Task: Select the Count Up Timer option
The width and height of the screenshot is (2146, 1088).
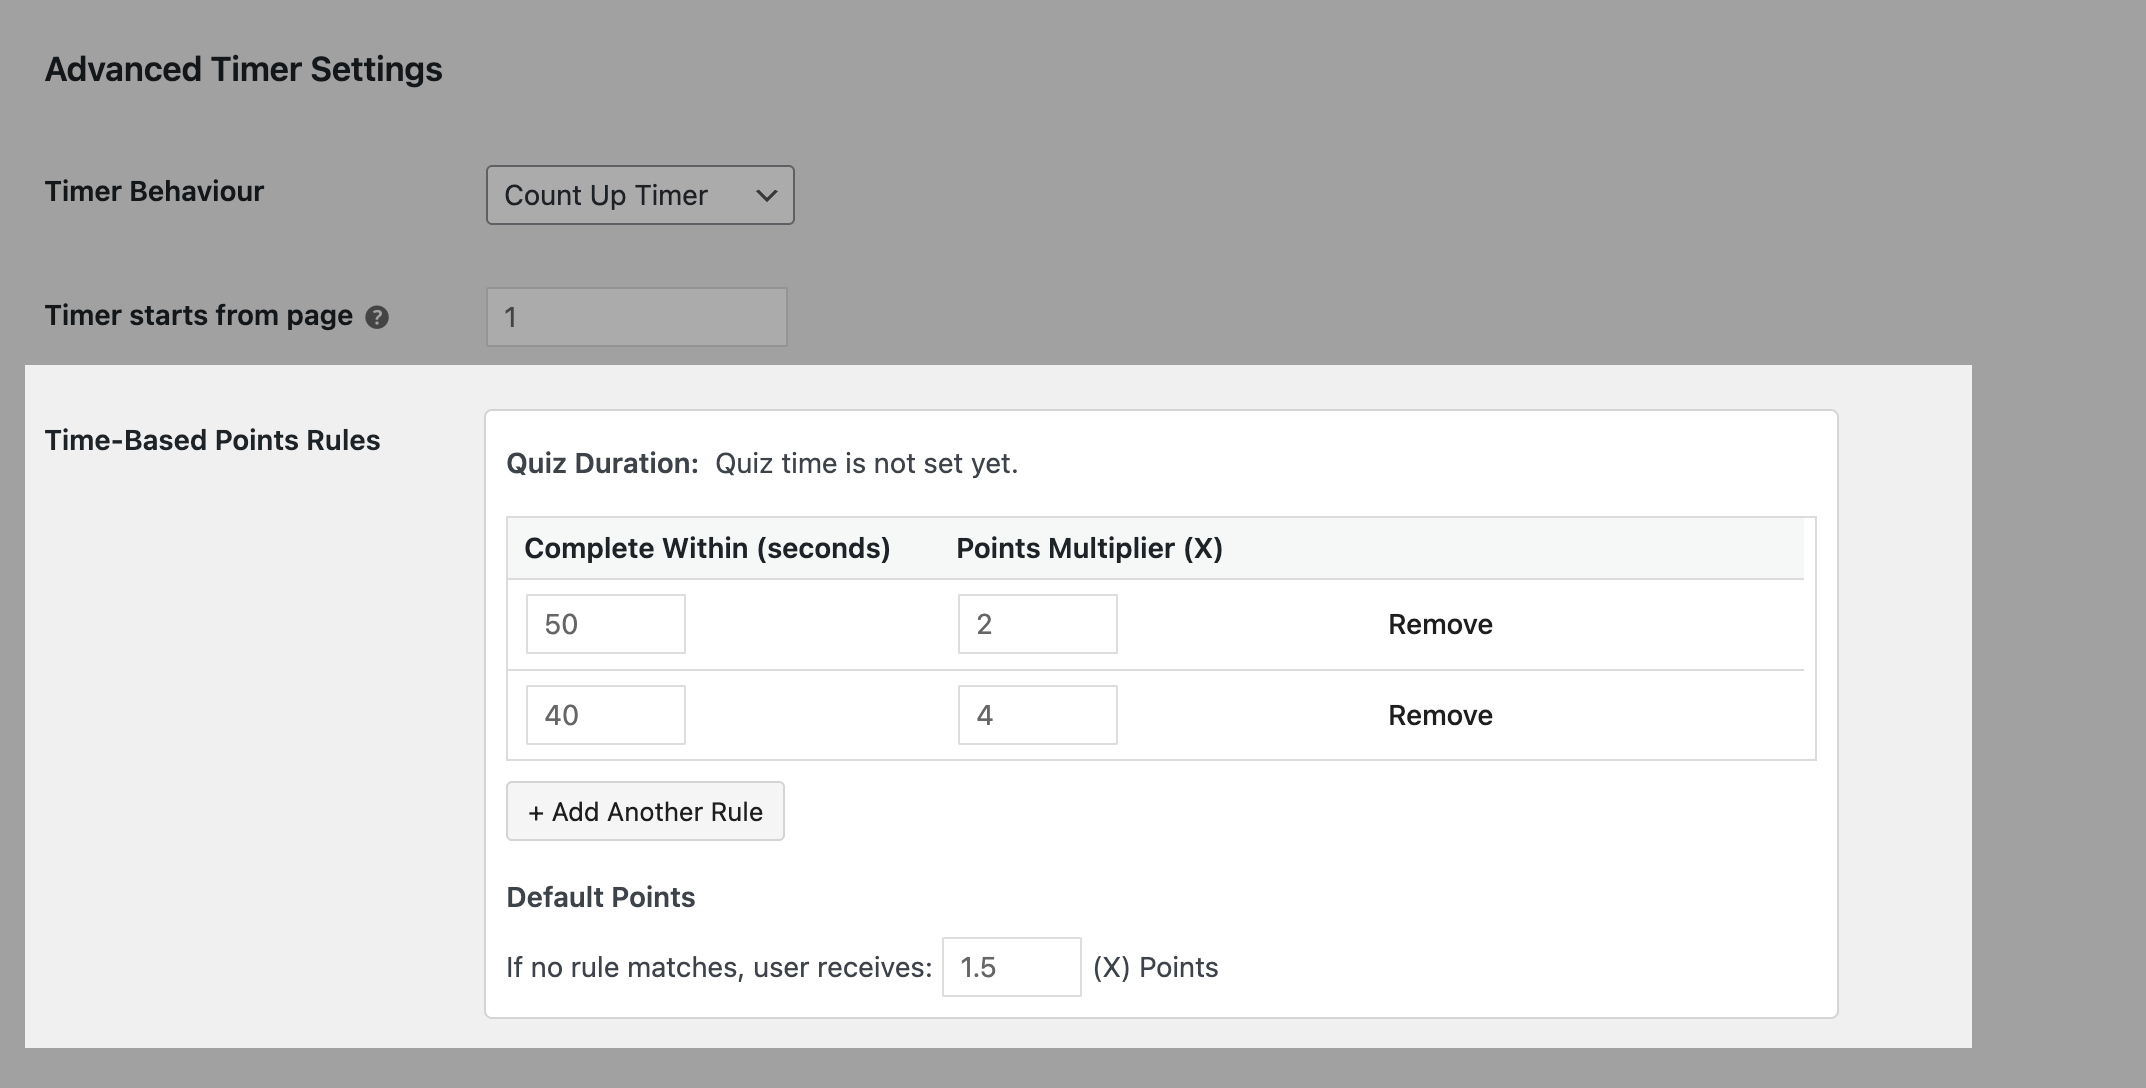Action: click(605, 195)
